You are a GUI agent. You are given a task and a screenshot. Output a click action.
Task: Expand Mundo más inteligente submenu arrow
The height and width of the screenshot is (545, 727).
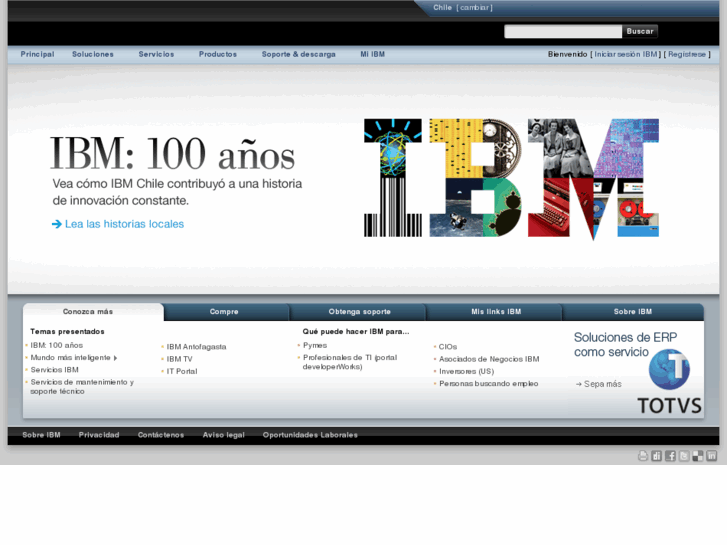point(115,358)
